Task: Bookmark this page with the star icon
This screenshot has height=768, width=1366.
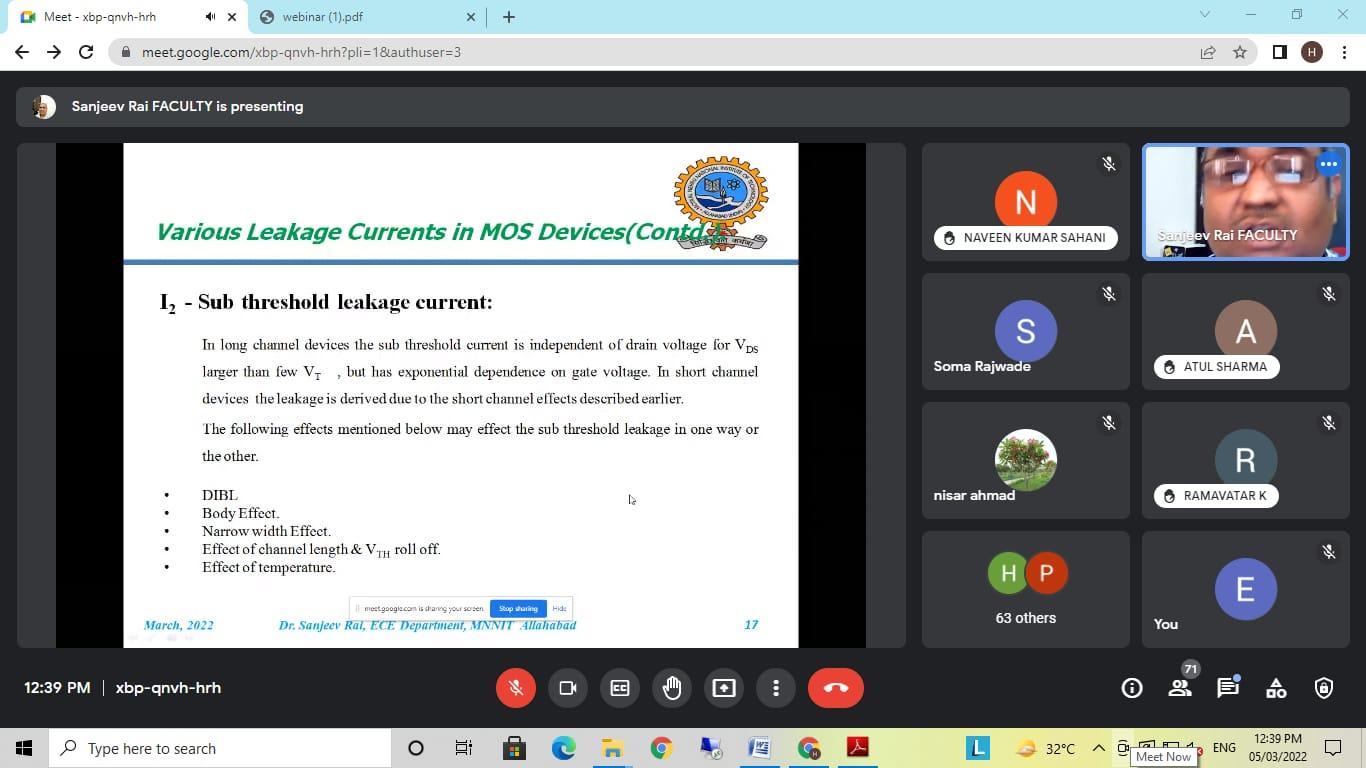Action: pos(1240,52)
